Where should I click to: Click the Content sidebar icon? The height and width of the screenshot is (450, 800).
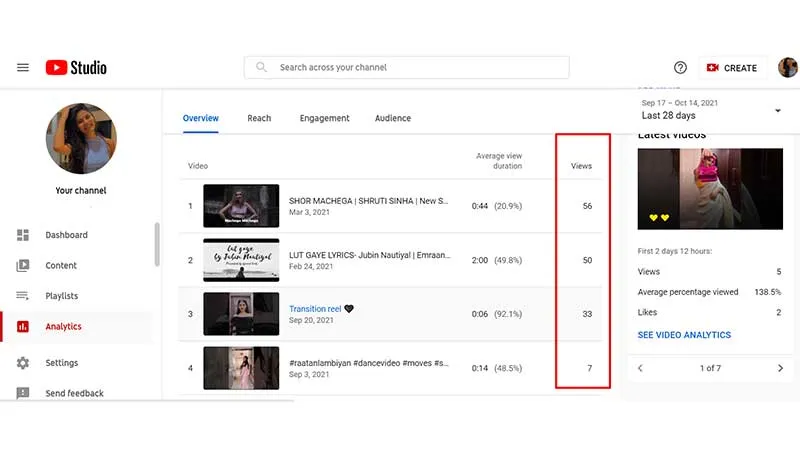(23, 265)
